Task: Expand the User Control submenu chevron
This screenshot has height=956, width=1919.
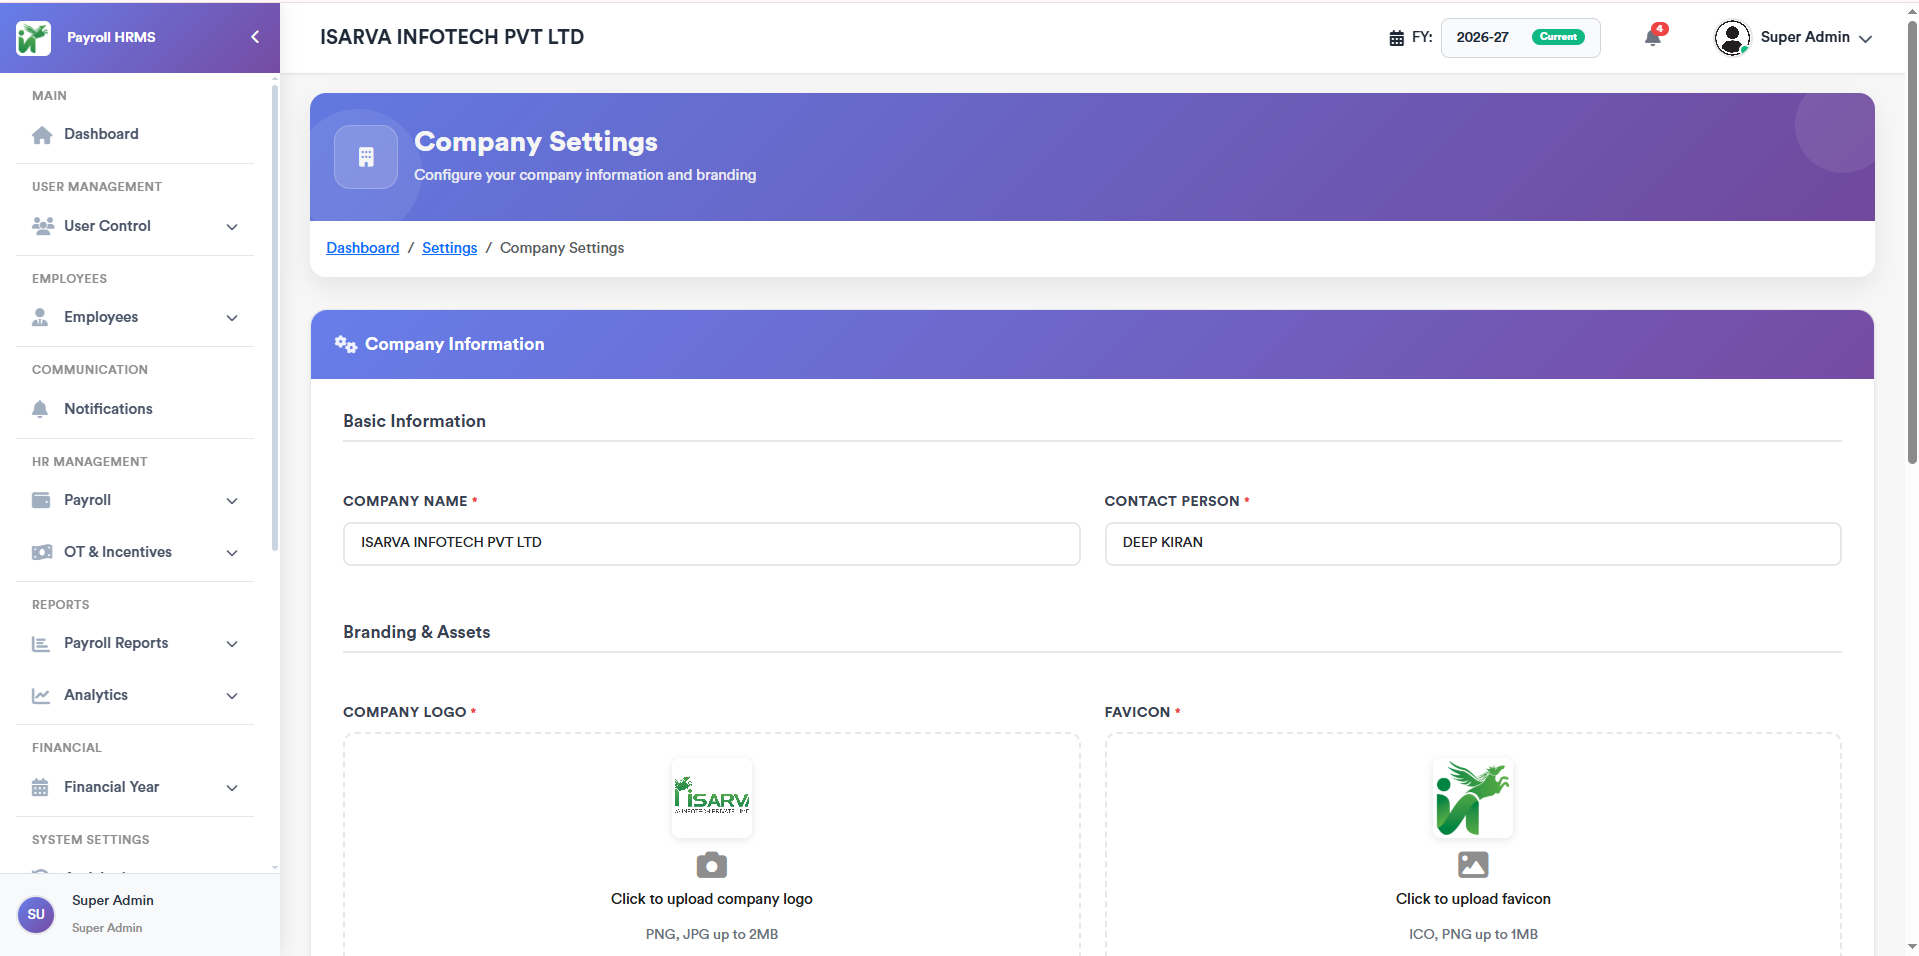Action: tap(232, 227)
